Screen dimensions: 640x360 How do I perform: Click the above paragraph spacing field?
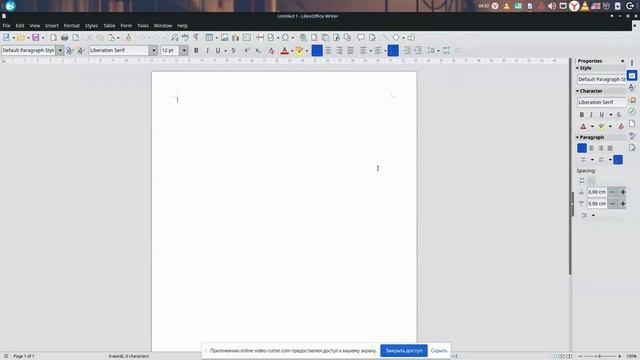click(597, 192)
